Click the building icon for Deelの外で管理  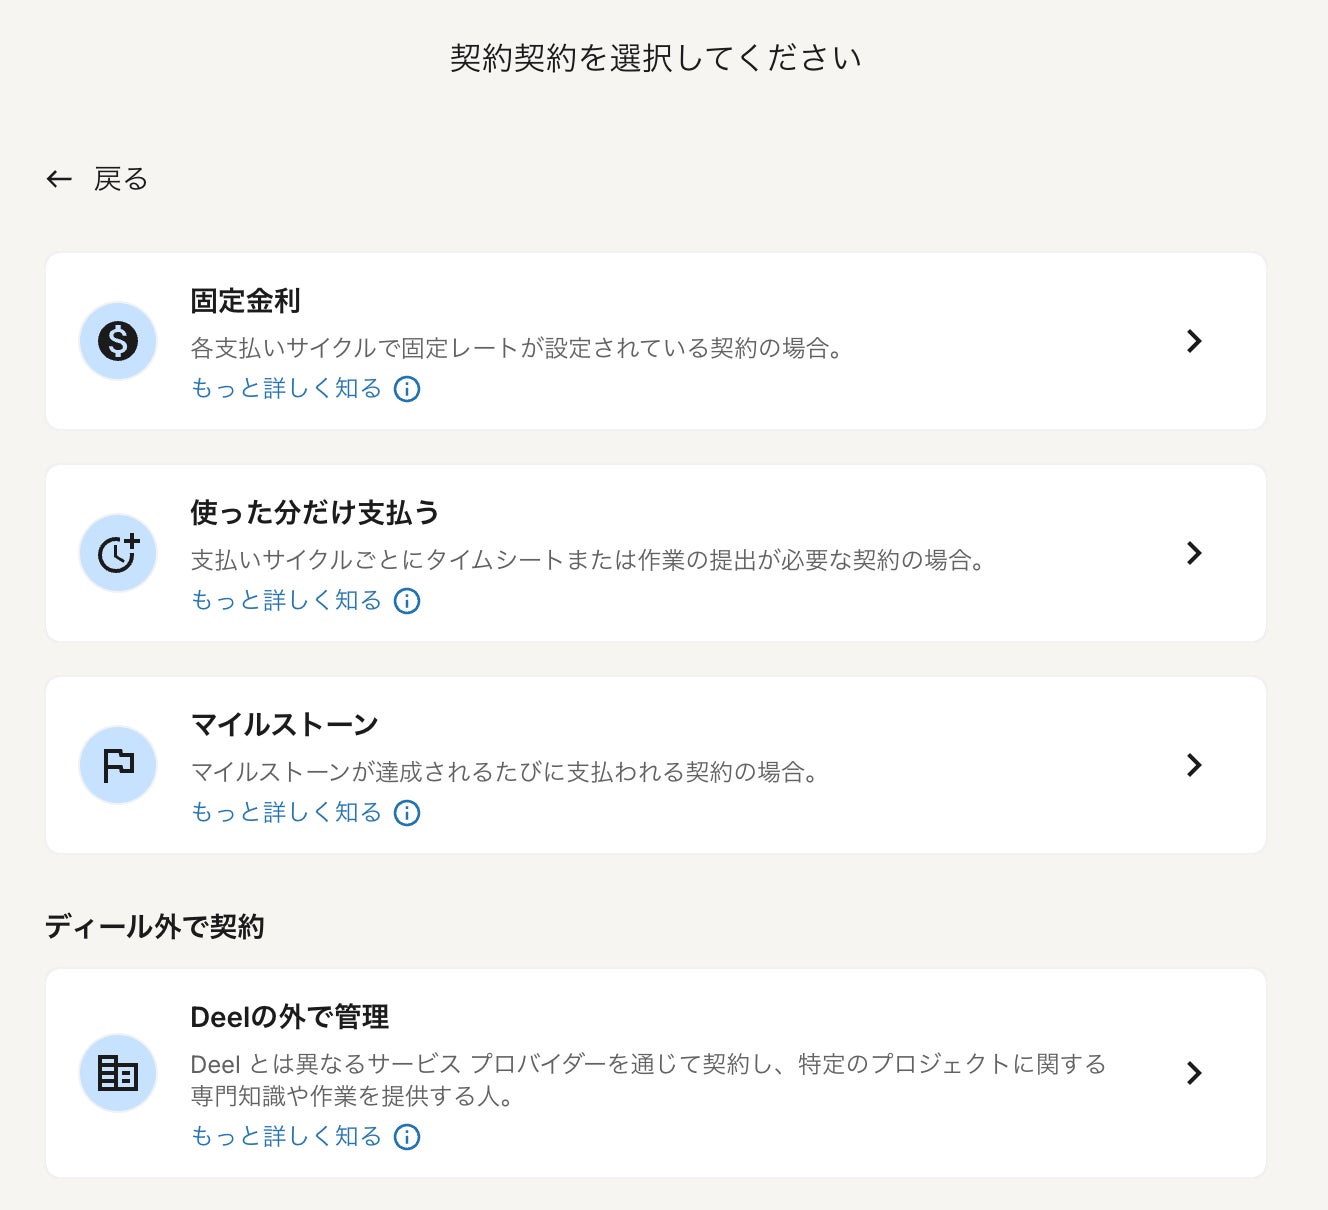click(118, 1073)
